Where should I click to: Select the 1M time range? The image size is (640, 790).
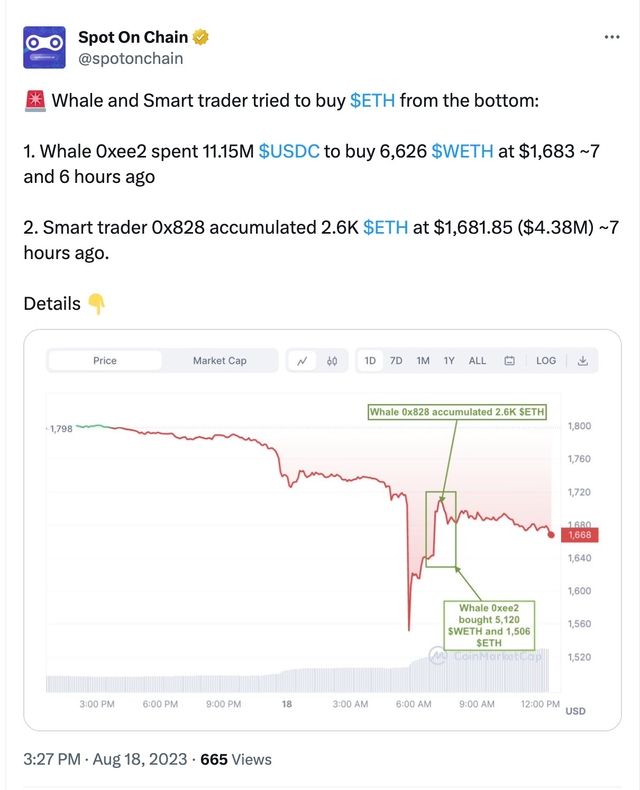(x=423, y=361)
